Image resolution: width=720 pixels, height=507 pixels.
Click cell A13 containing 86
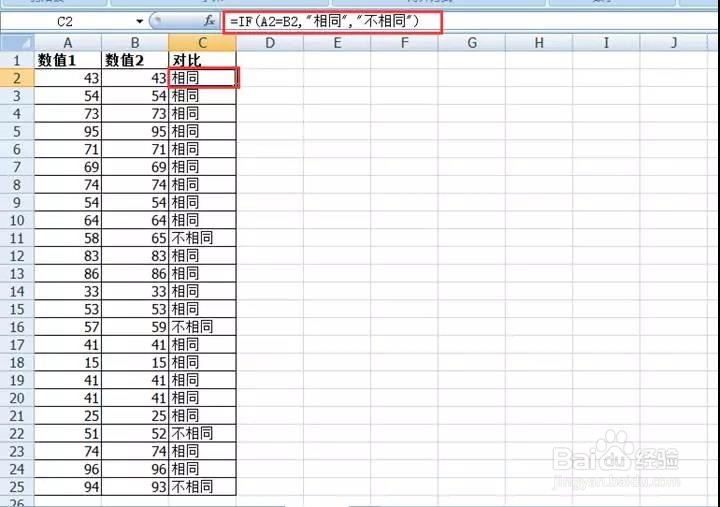(x=68, y=274)
